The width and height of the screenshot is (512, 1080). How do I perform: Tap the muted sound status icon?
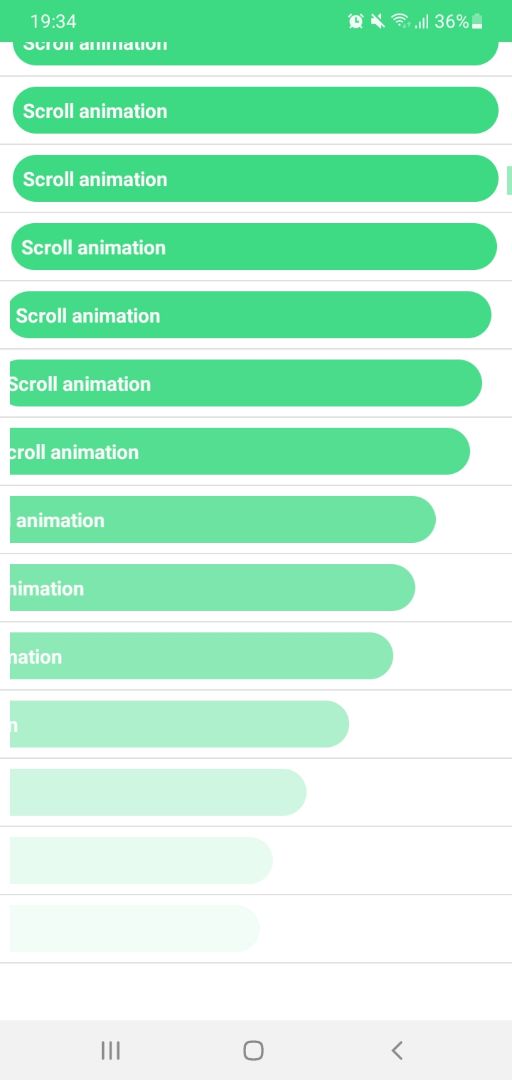point(377,21)
